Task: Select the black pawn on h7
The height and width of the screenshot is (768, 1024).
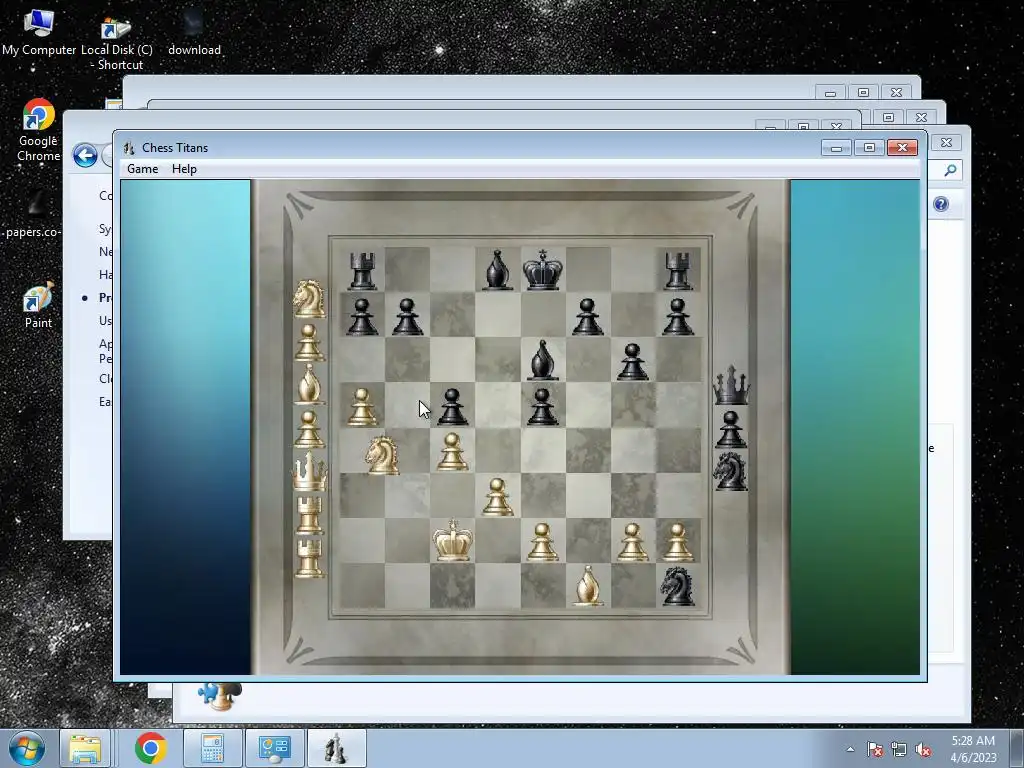Action: click(x=677, y=317)
